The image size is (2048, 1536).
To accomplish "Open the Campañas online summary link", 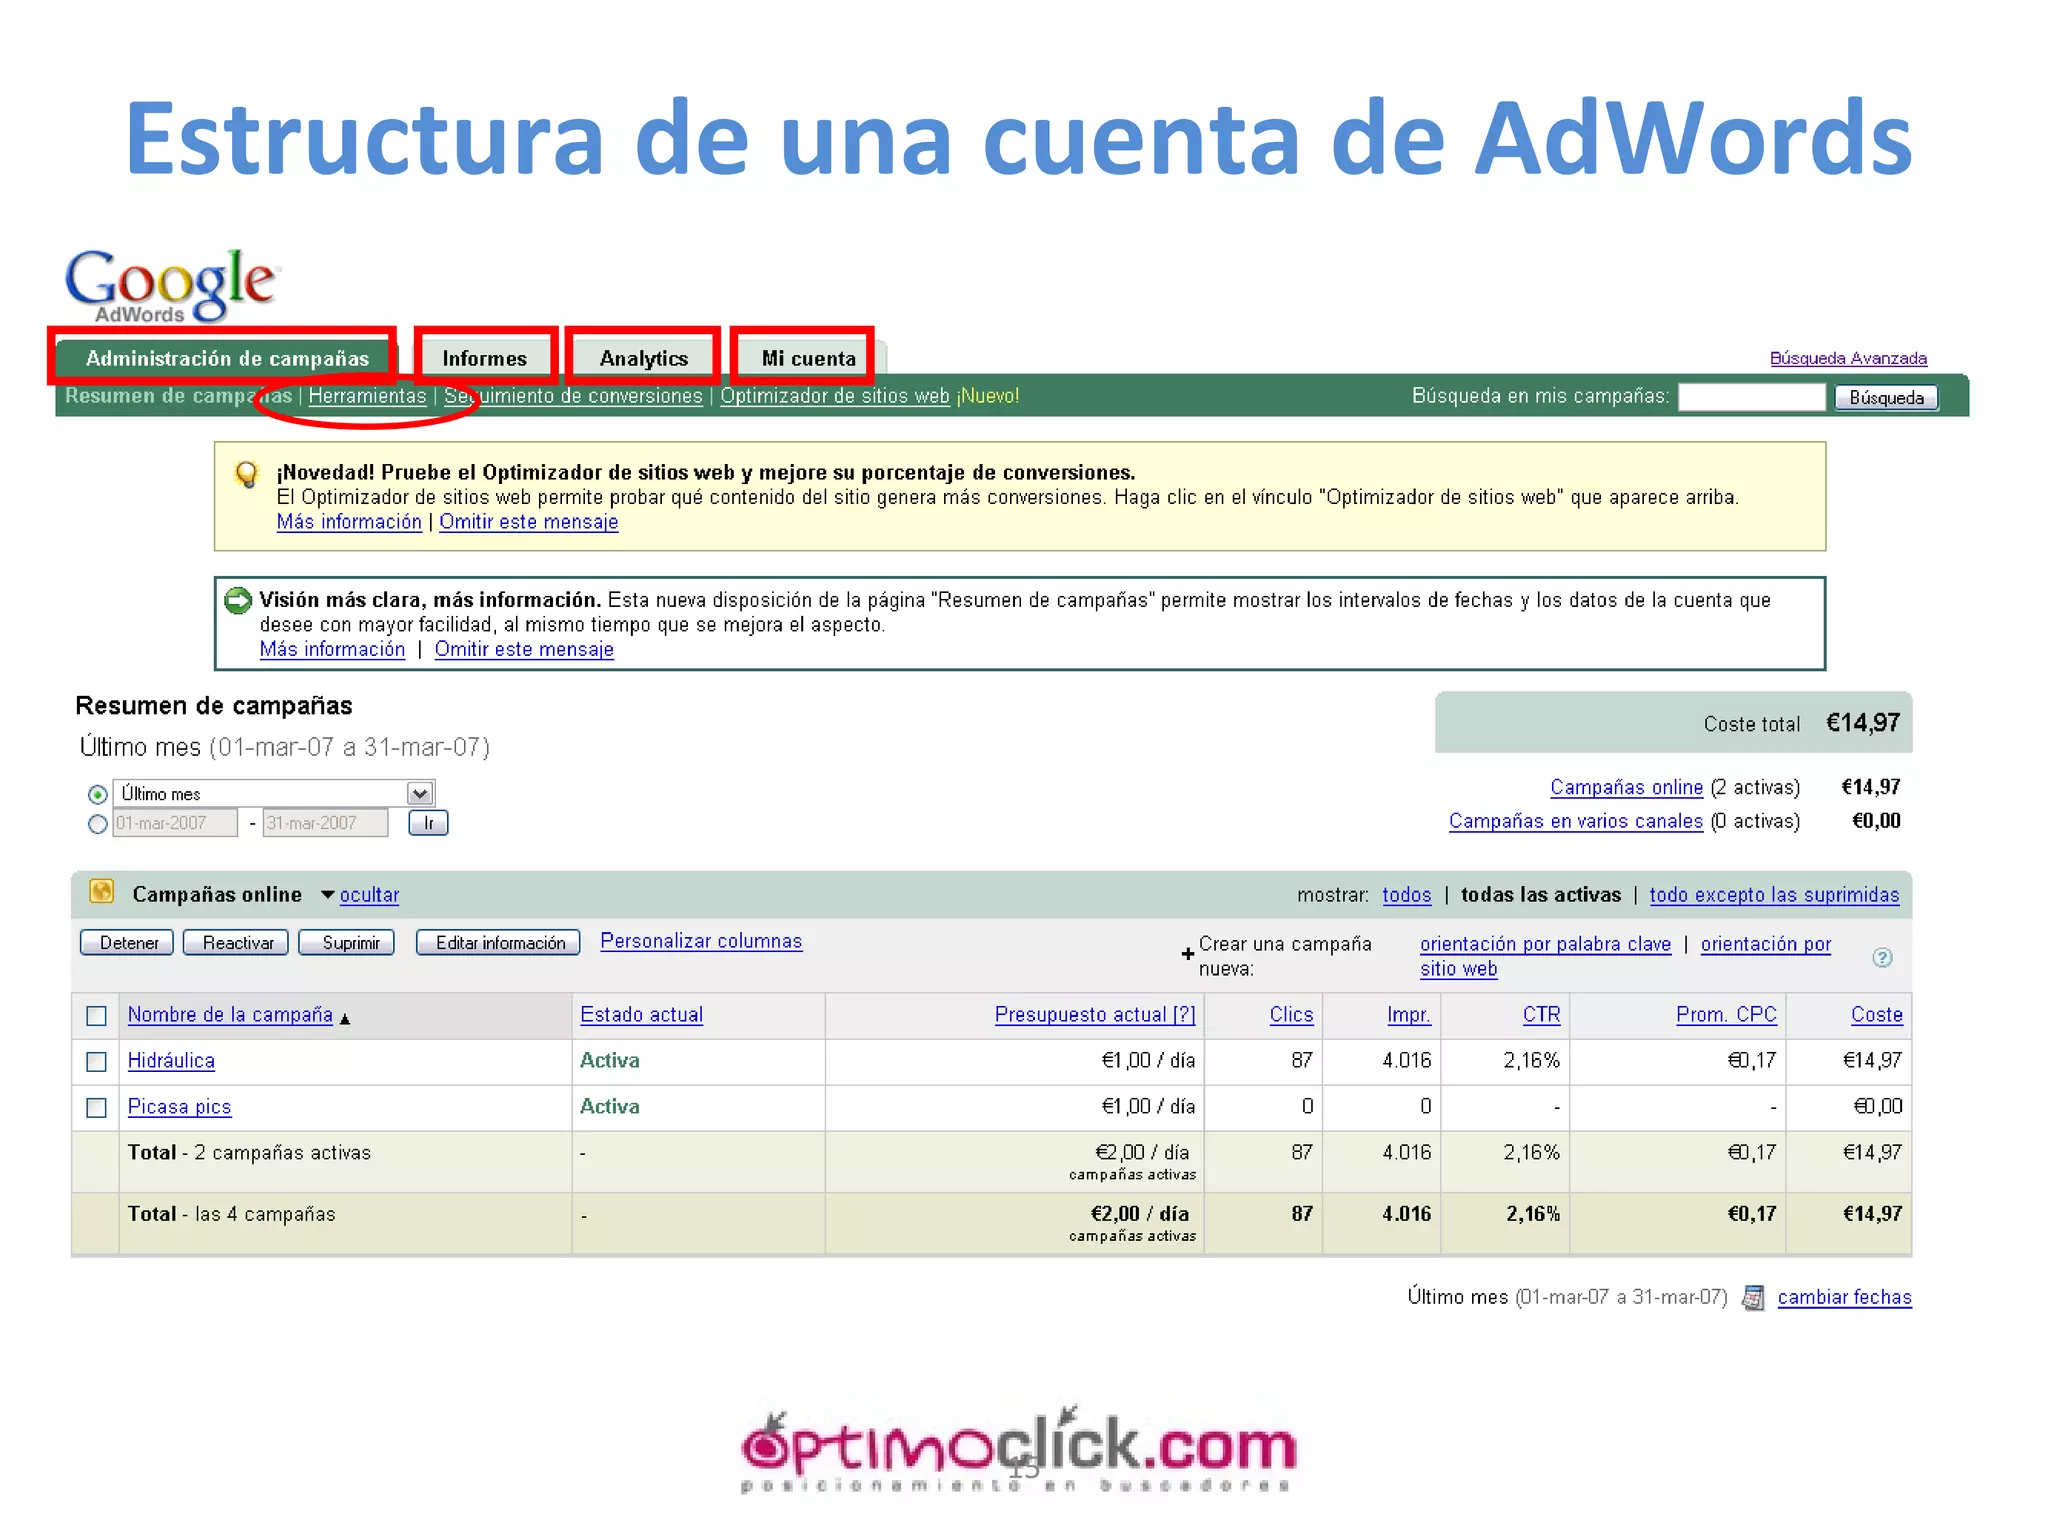I will coord(1626,788).
